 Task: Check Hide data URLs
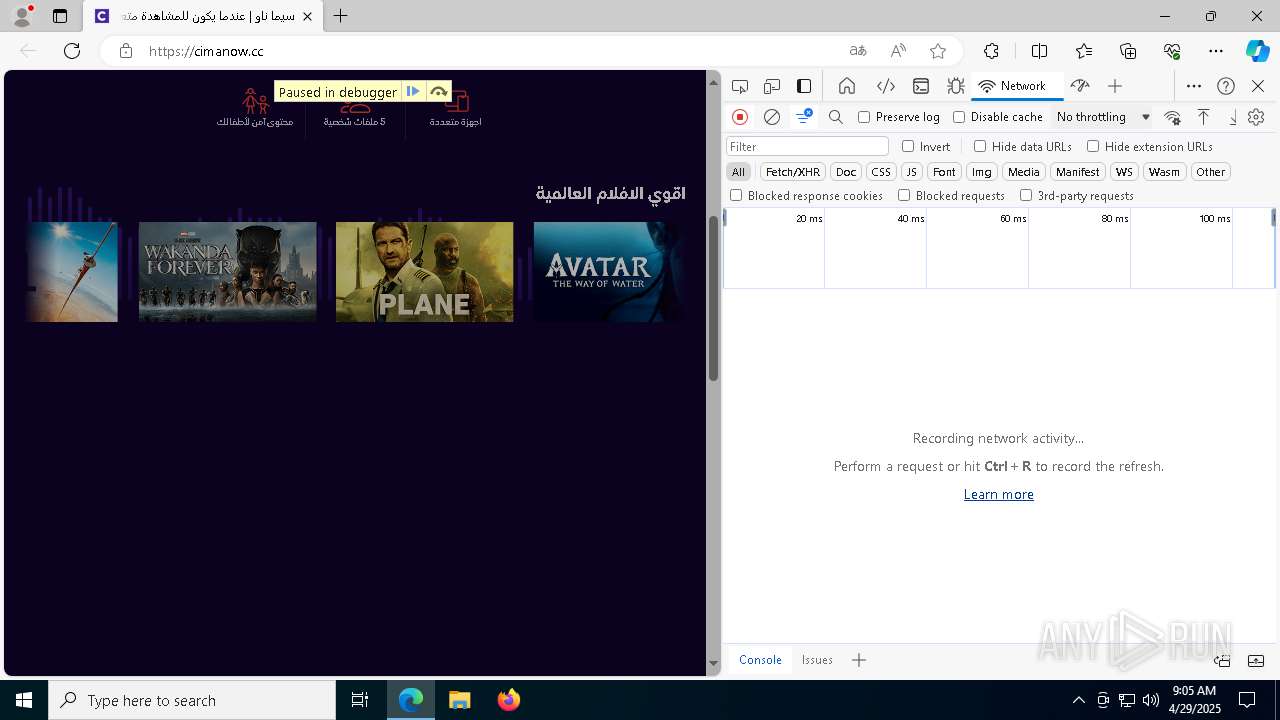click(x=980, y=146)
